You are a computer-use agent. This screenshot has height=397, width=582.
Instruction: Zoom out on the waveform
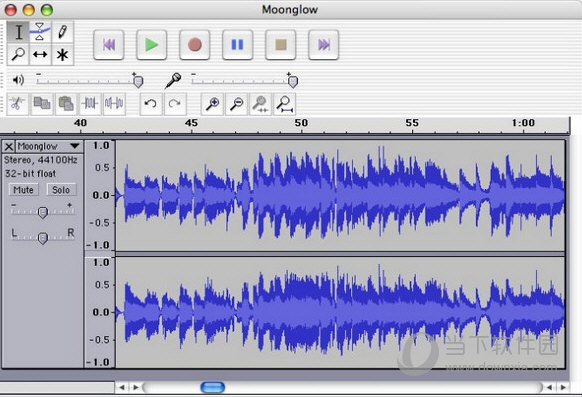tap(236, 104)
